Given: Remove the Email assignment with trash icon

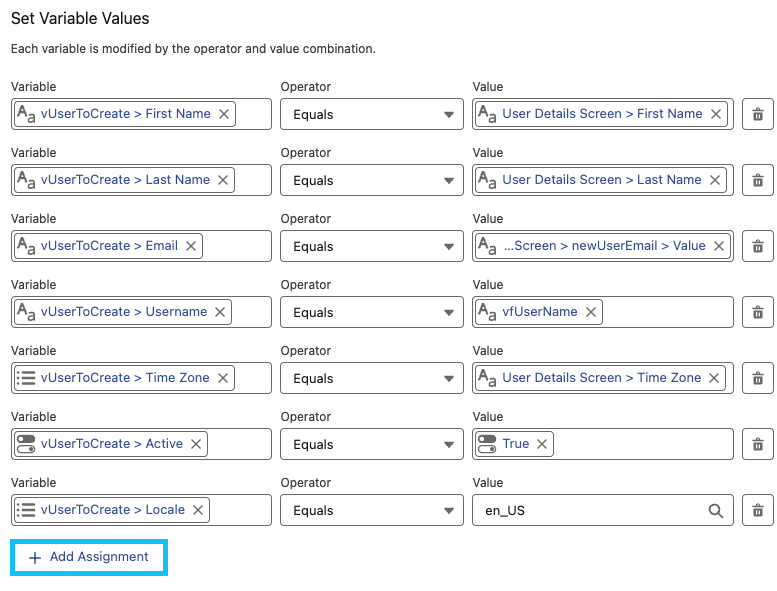Looking at the screenshot, I should 757,246.
